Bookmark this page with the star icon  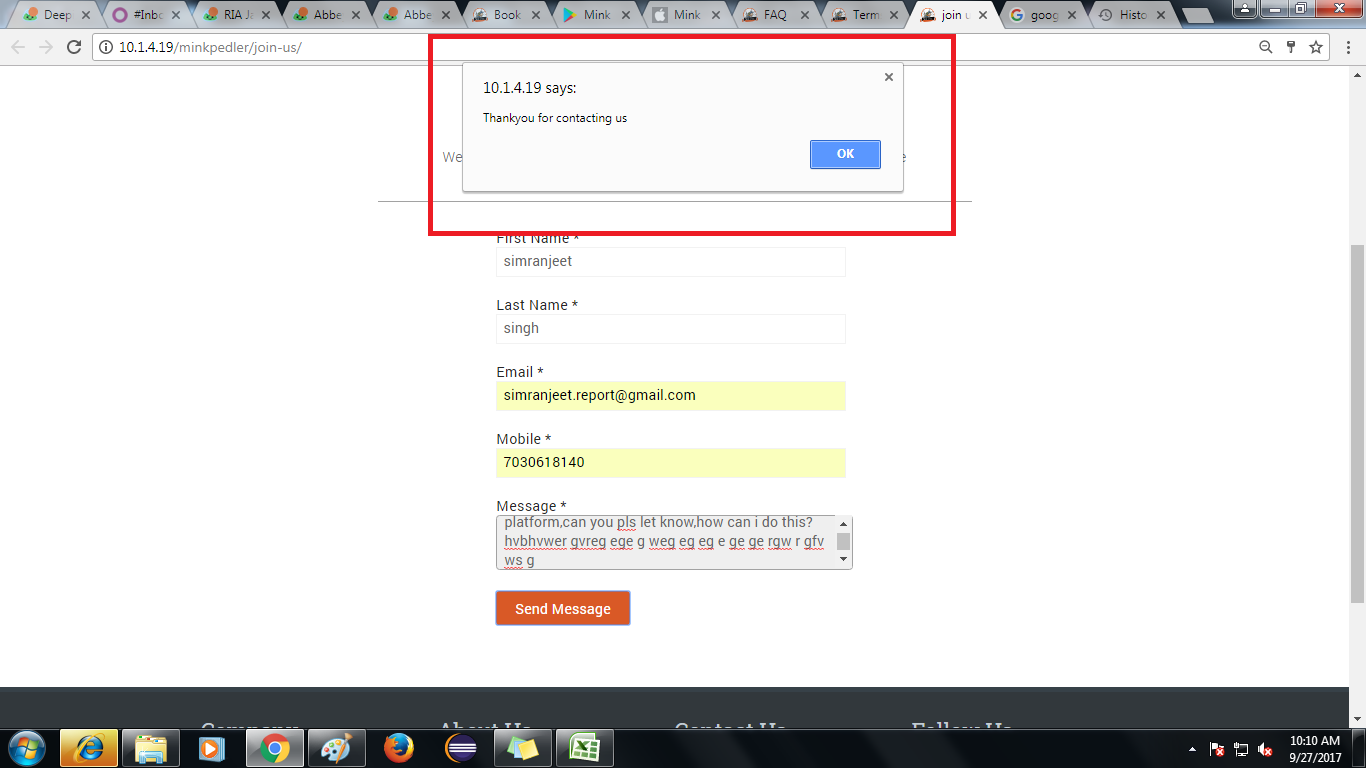(x=1316, y=47)
